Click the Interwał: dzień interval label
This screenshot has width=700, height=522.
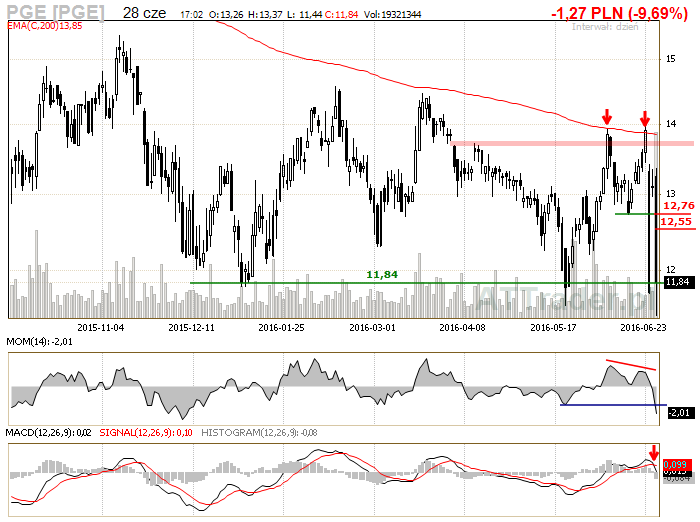pos(605,27)
